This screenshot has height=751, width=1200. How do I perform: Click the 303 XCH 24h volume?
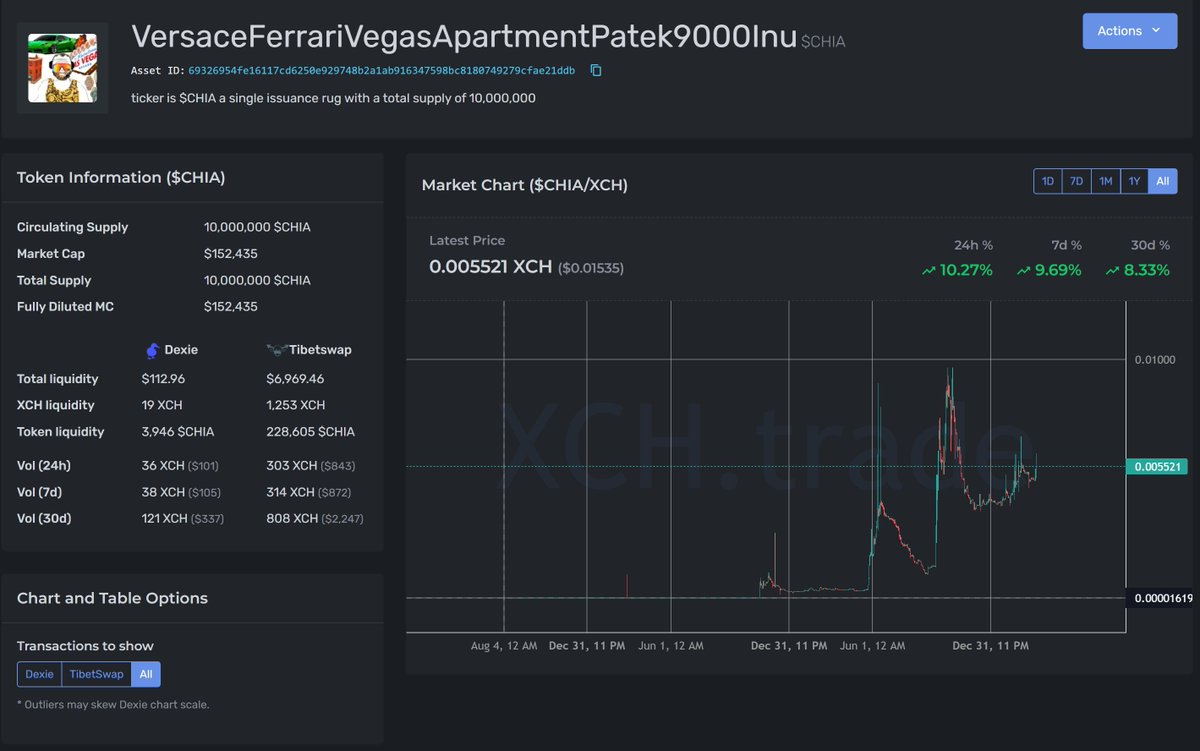292,466
